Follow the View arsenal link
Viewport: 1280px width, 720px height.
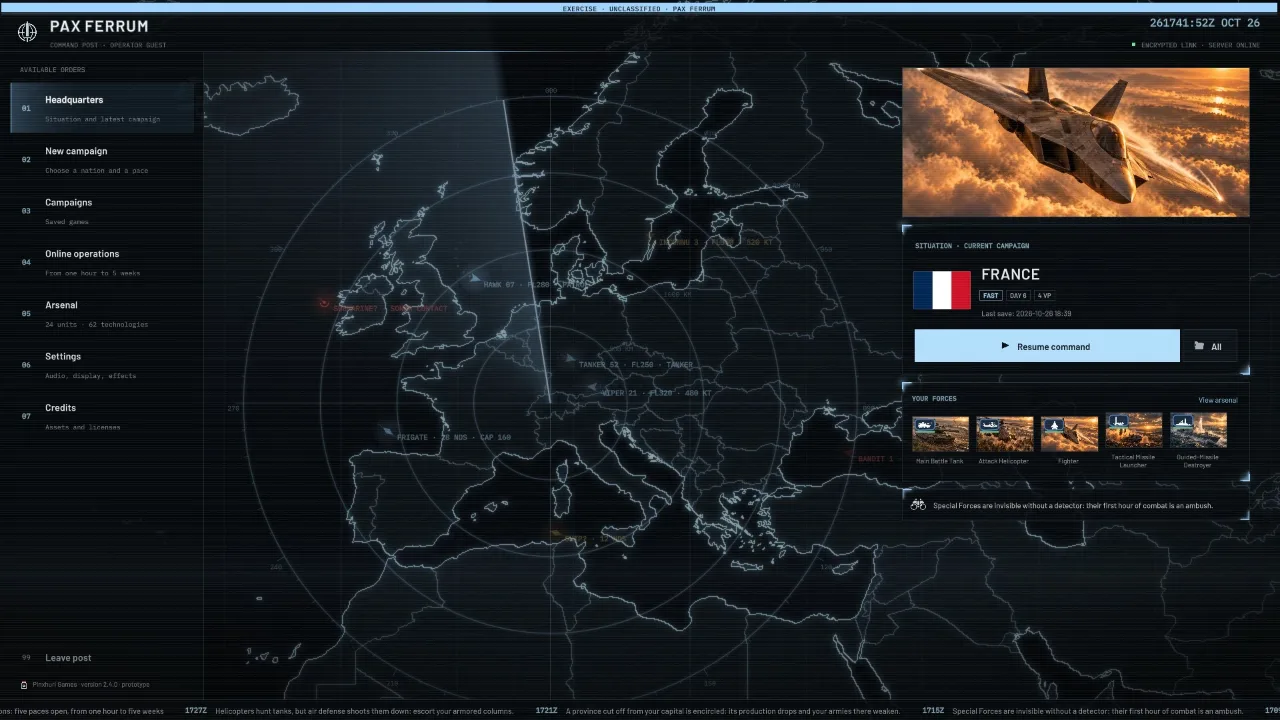[1217, 400]
